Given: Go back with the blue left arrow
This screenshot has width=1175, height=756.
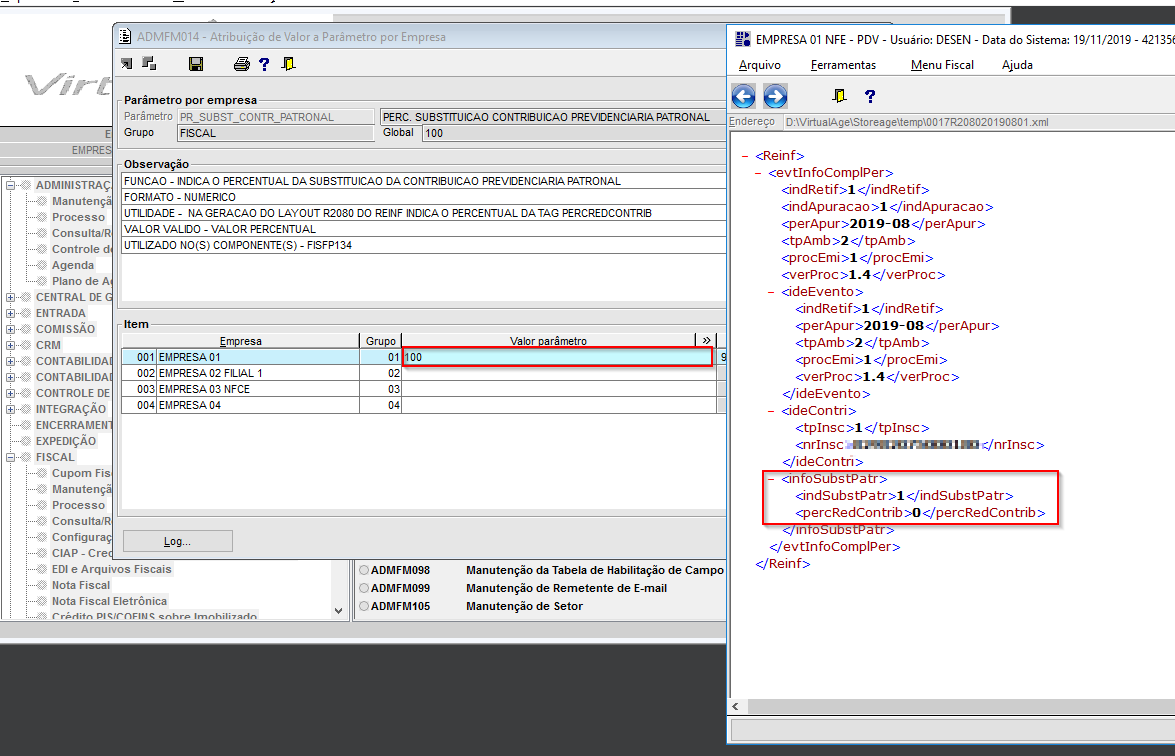Looking at the screenshot, I should tap(743, 96).
